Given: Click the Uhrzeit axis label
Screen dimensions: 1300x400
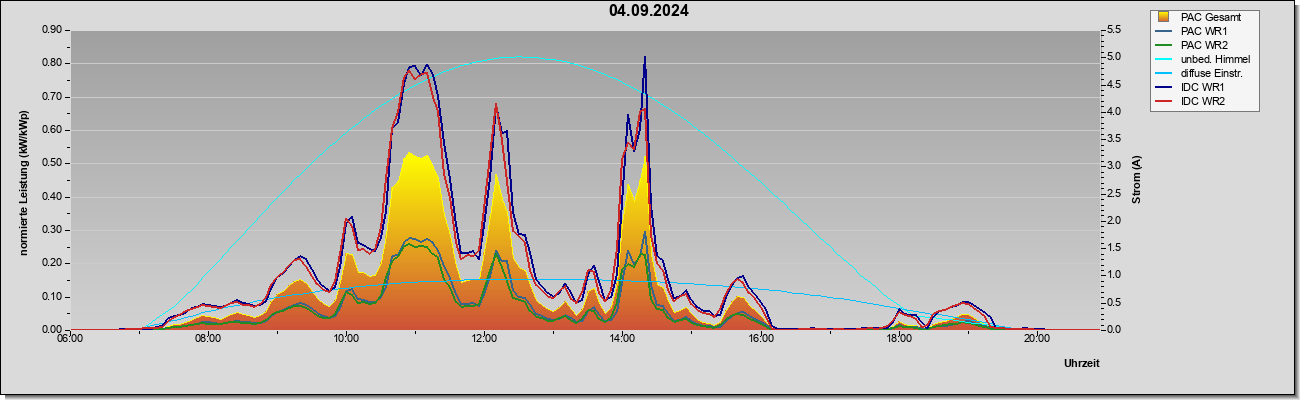Looking at the screenshot, I should (1081, 363).
